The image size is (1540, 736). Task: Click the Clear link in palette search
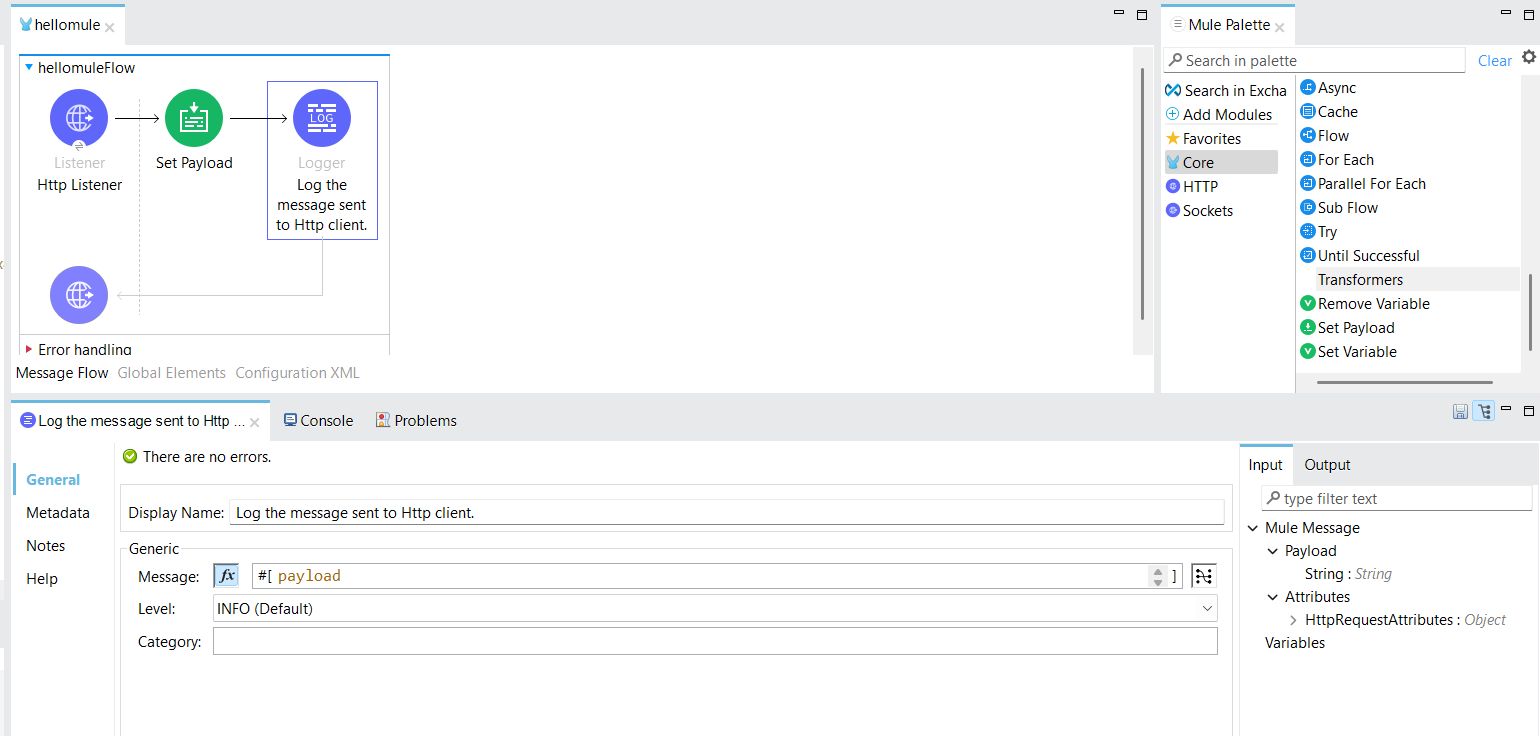tap(1494, 61)
